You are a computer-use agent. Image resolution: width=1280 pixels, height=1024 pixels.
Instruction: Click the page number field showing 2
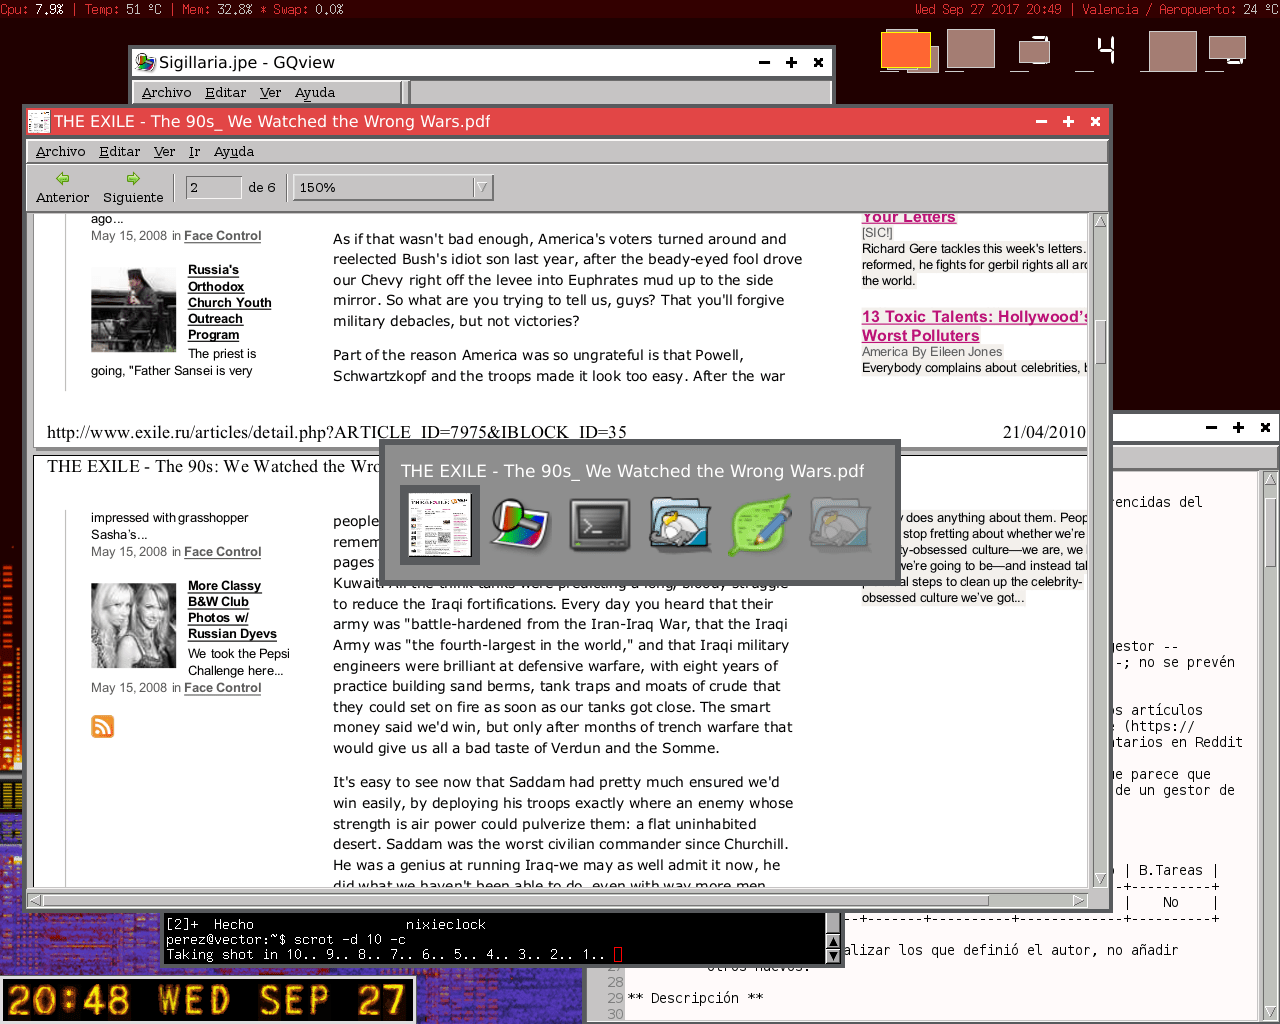(214, 187)
